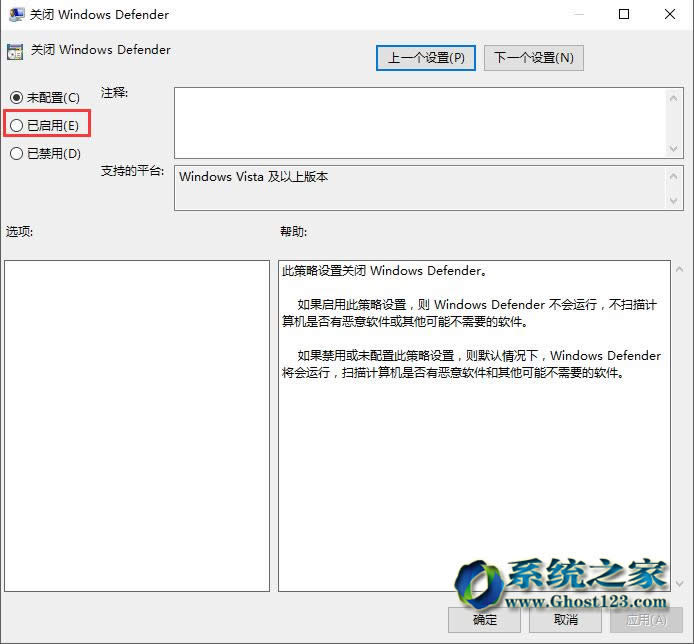Click inside the 注释 comment text box
The width and height of the screenshot is (694, 644).
pyautogui.click(x=420, y=121)
